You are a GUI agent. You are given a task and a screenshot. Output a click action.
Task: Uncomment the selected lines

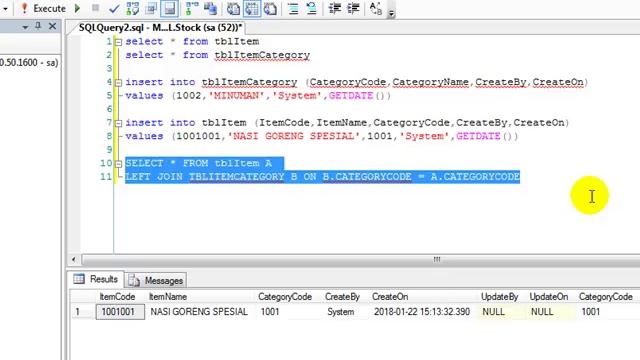pyautogui.click(x=311, y=8)
